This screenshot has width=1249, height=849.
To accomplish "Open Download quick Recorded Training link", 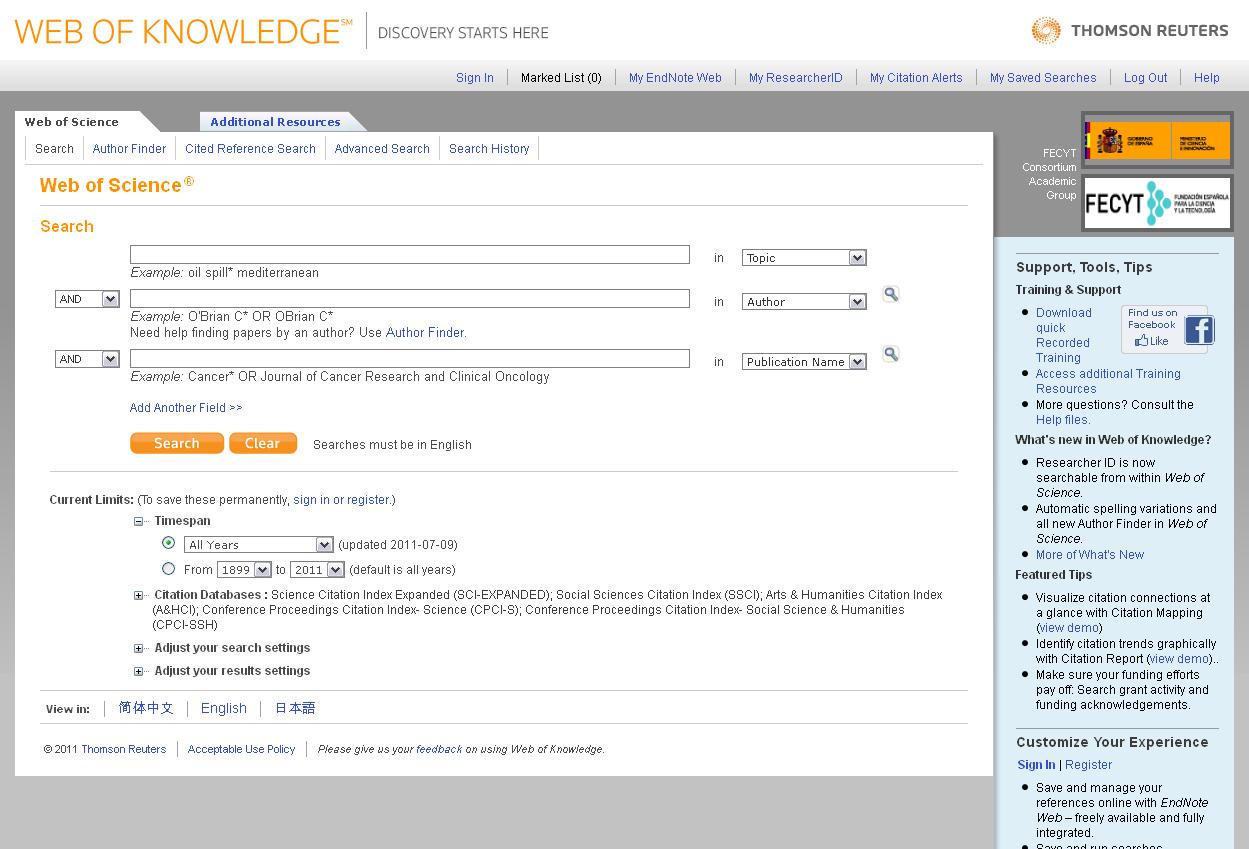I will coord(1064,336).
